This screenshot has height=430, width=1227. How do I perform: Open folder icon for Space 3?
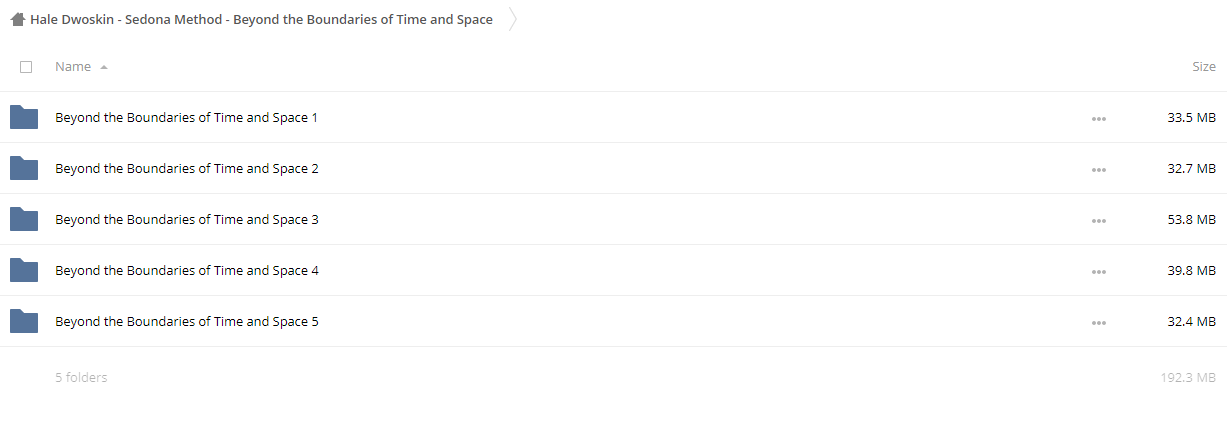pos(24,219)
